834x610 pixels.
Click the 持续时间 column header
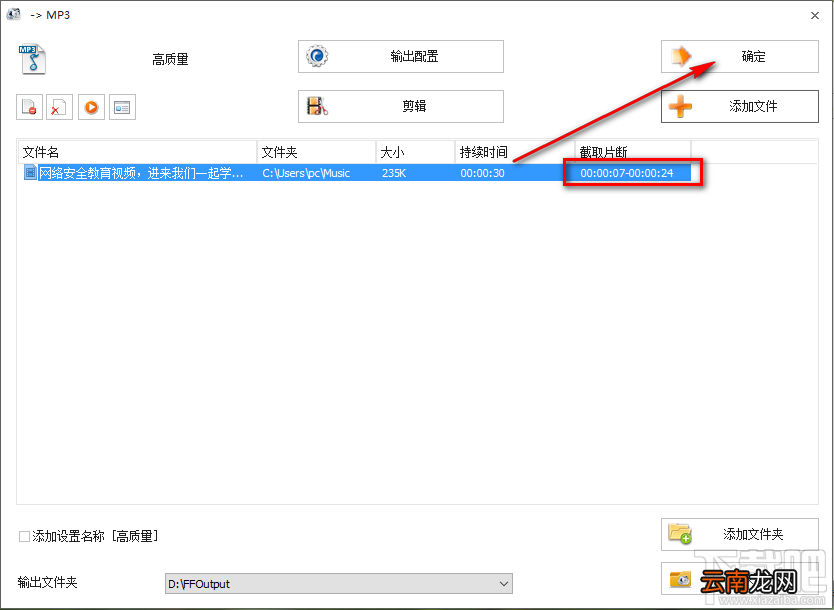click(515, 153)
